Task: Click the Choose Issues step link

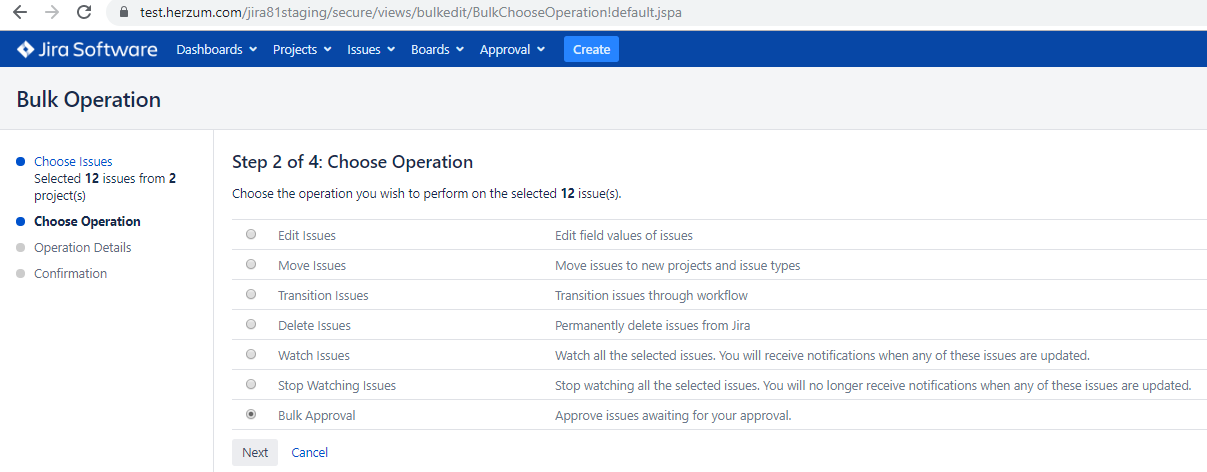Action: (x=73, y=161)
